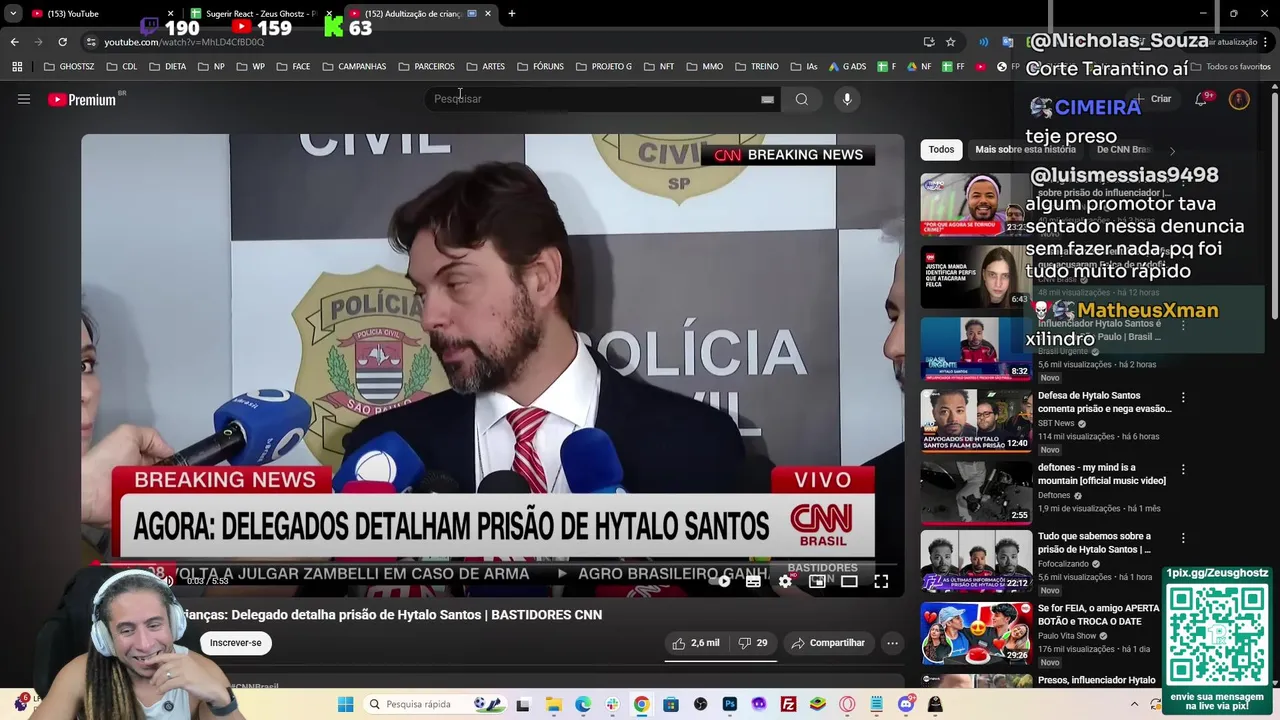Open the browser apps grid icon
1280x720 pixels.
17,67
